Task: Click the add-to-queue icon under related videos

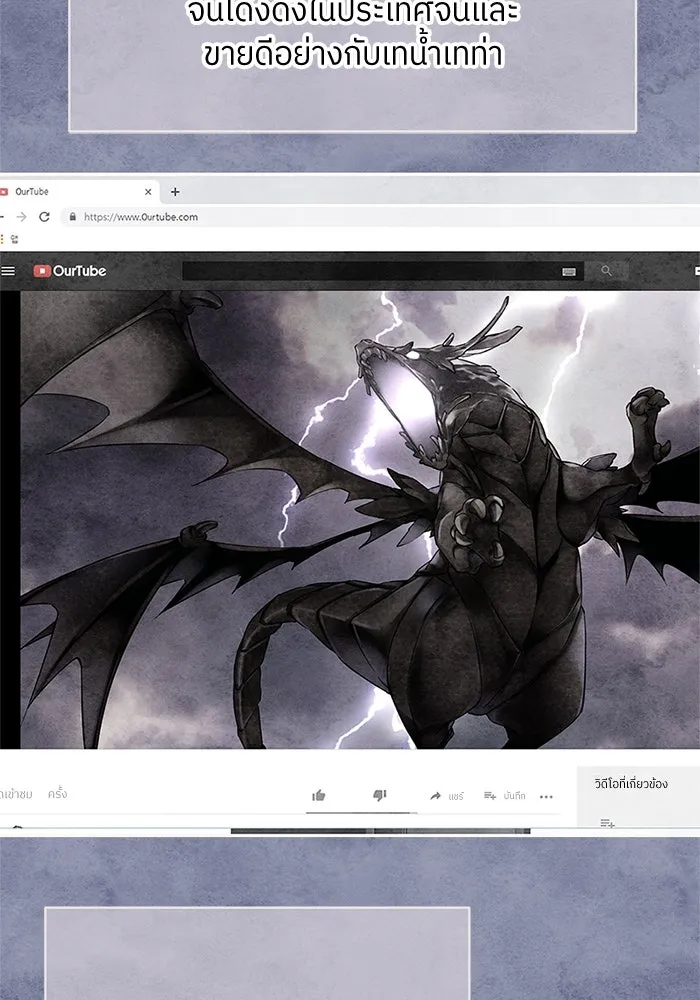Action: click(607, 823)
